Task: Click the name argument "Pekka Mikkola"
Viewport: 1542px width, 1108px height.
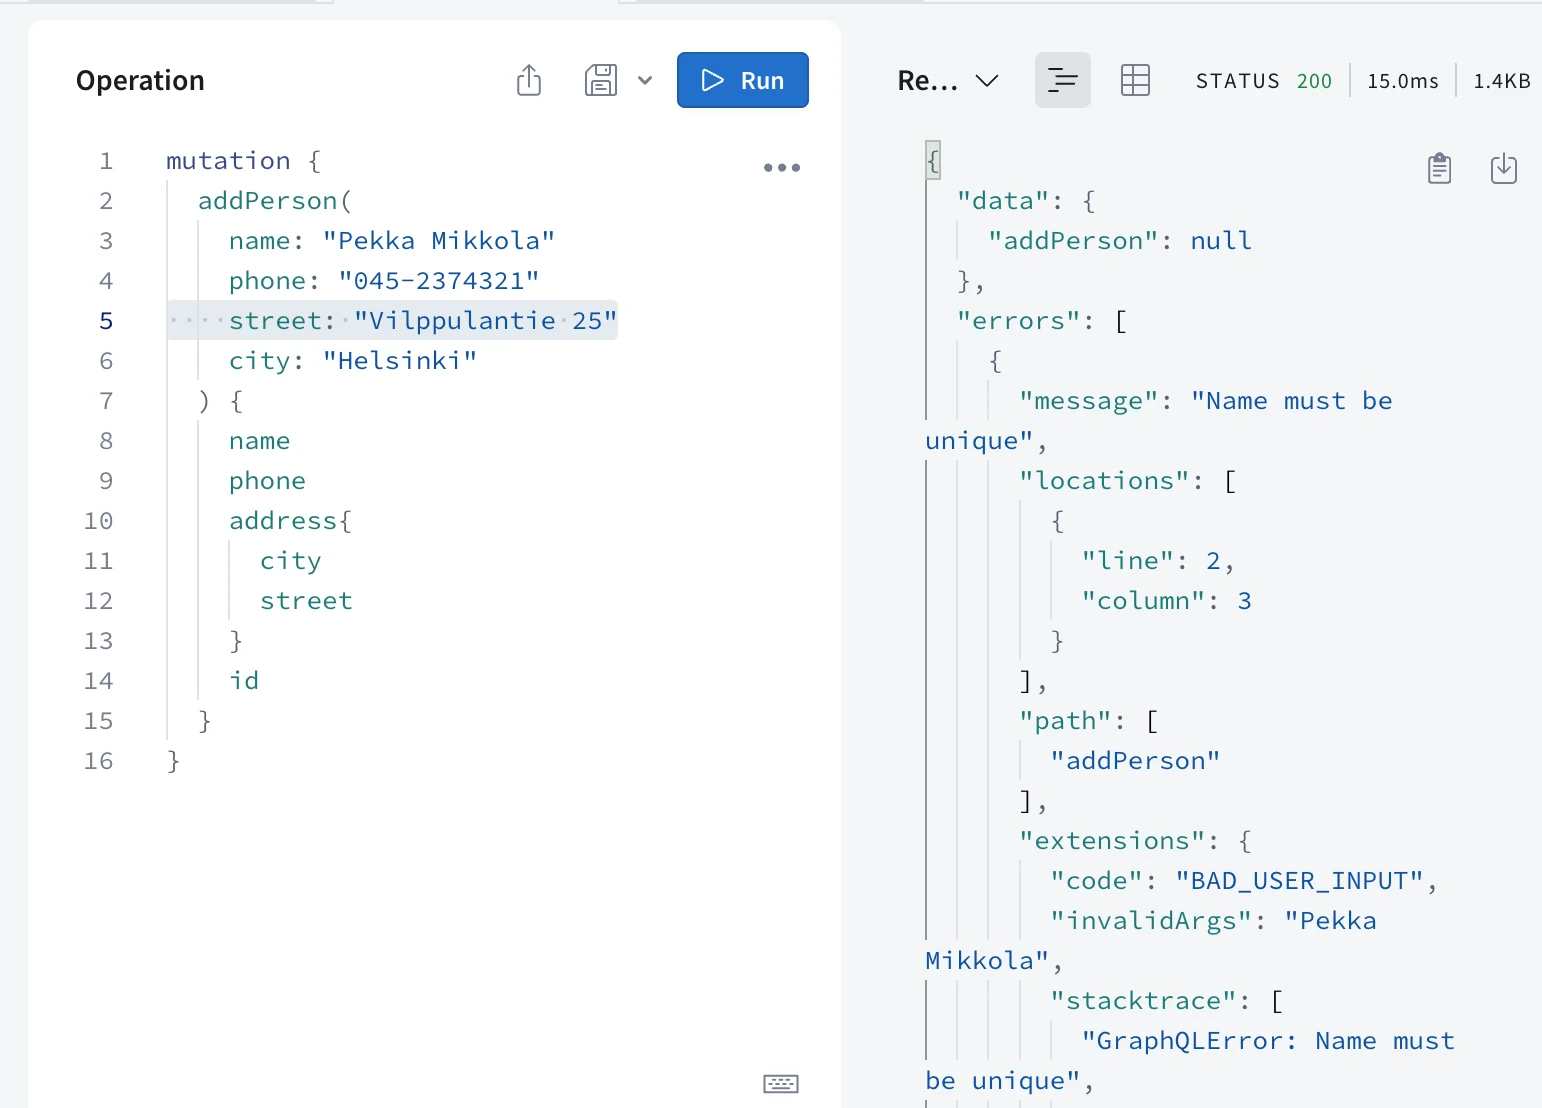Action: click(439, 241)
